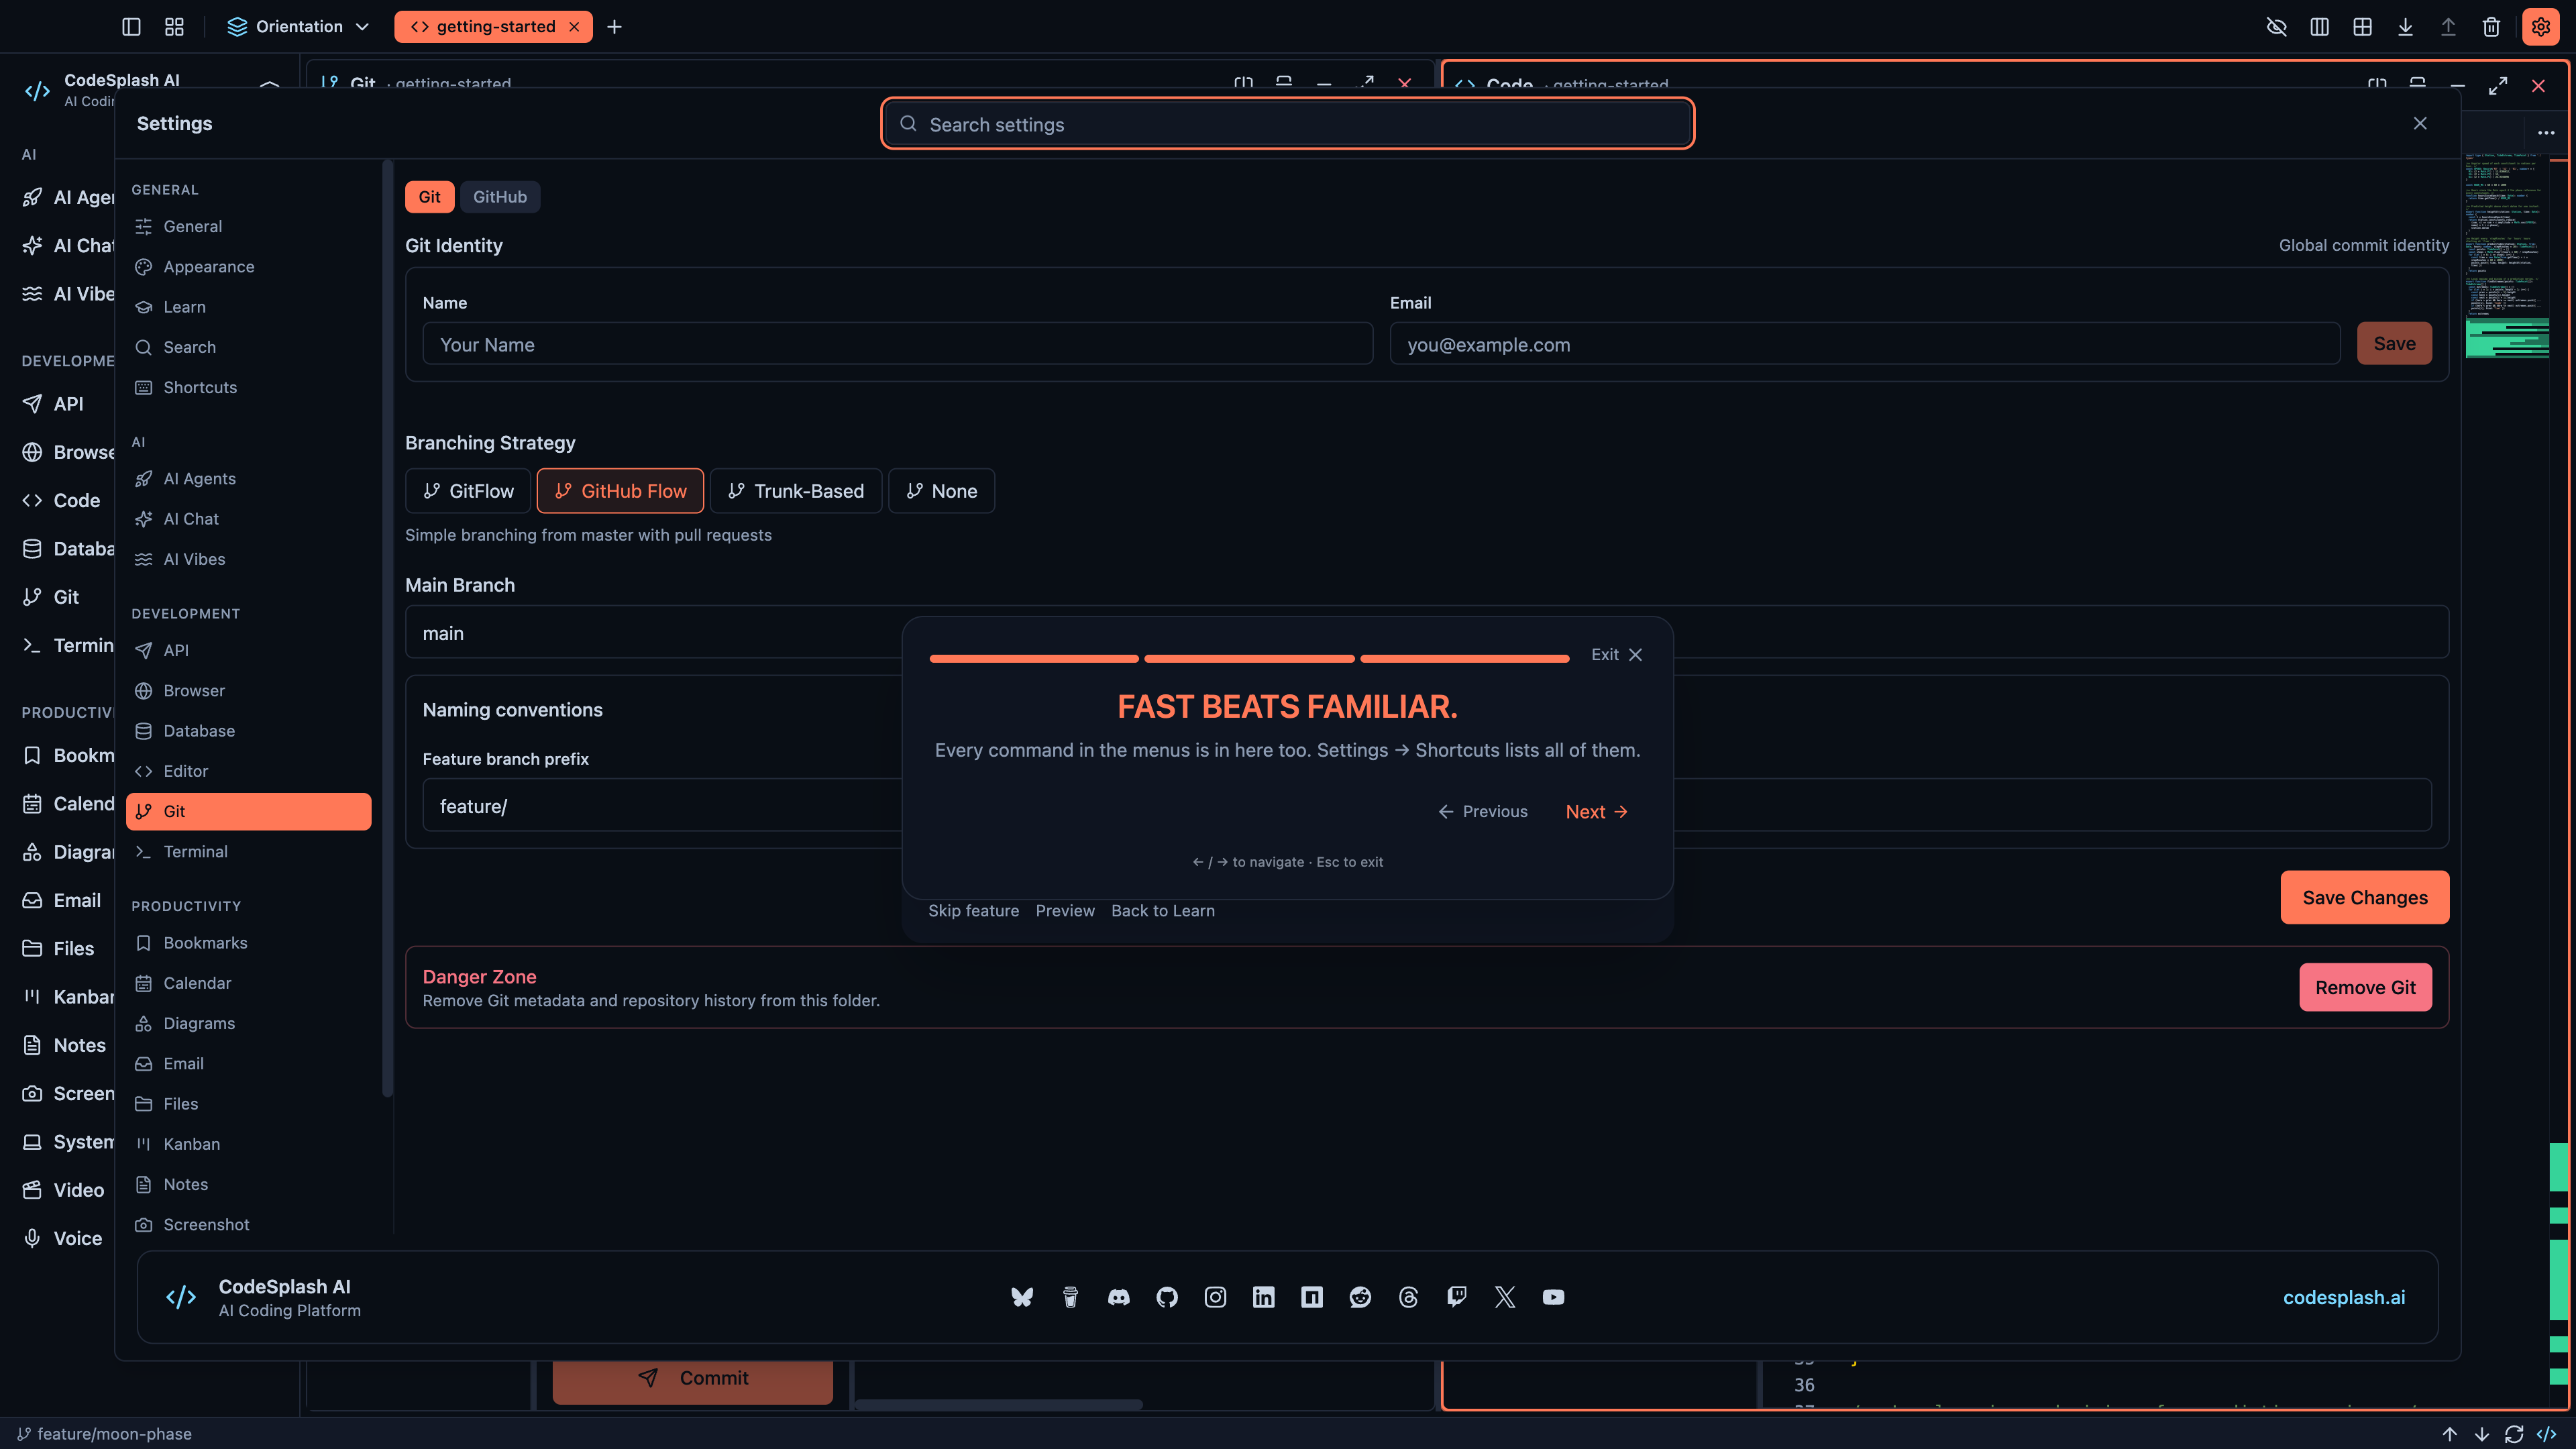Open Terminal in settings sidebar
The width and height of the screenshot is (2576, 1449).
point(249,852)
